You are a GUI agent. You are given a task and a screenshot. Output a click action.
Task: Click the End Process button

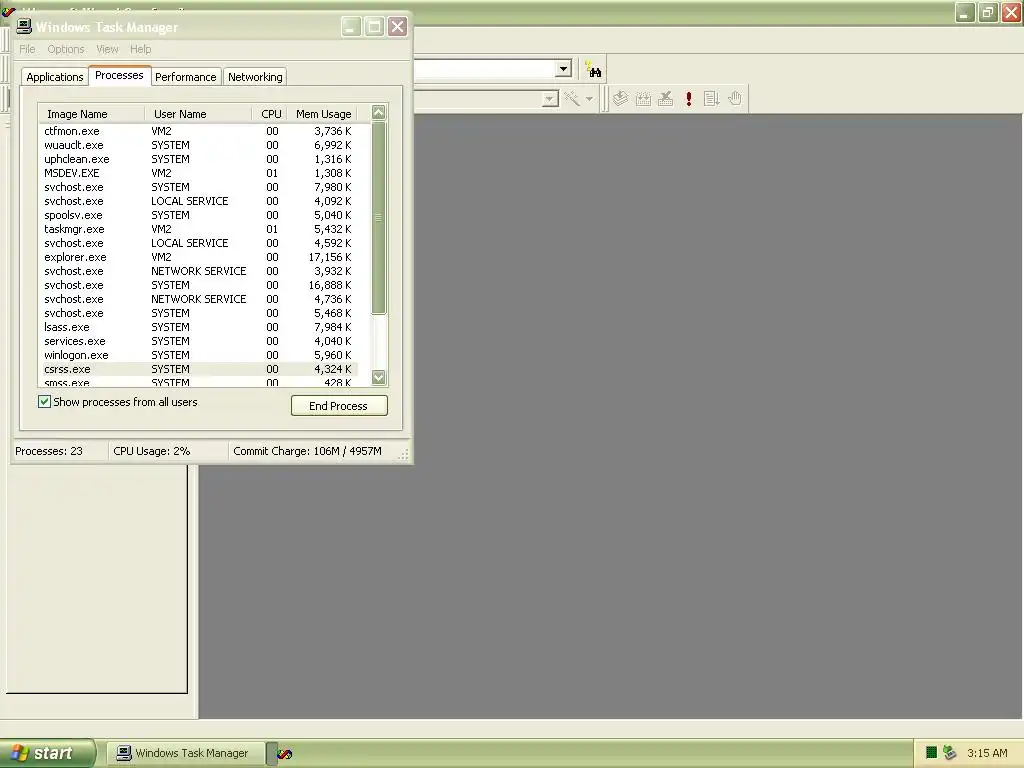[x=339, y=406]
